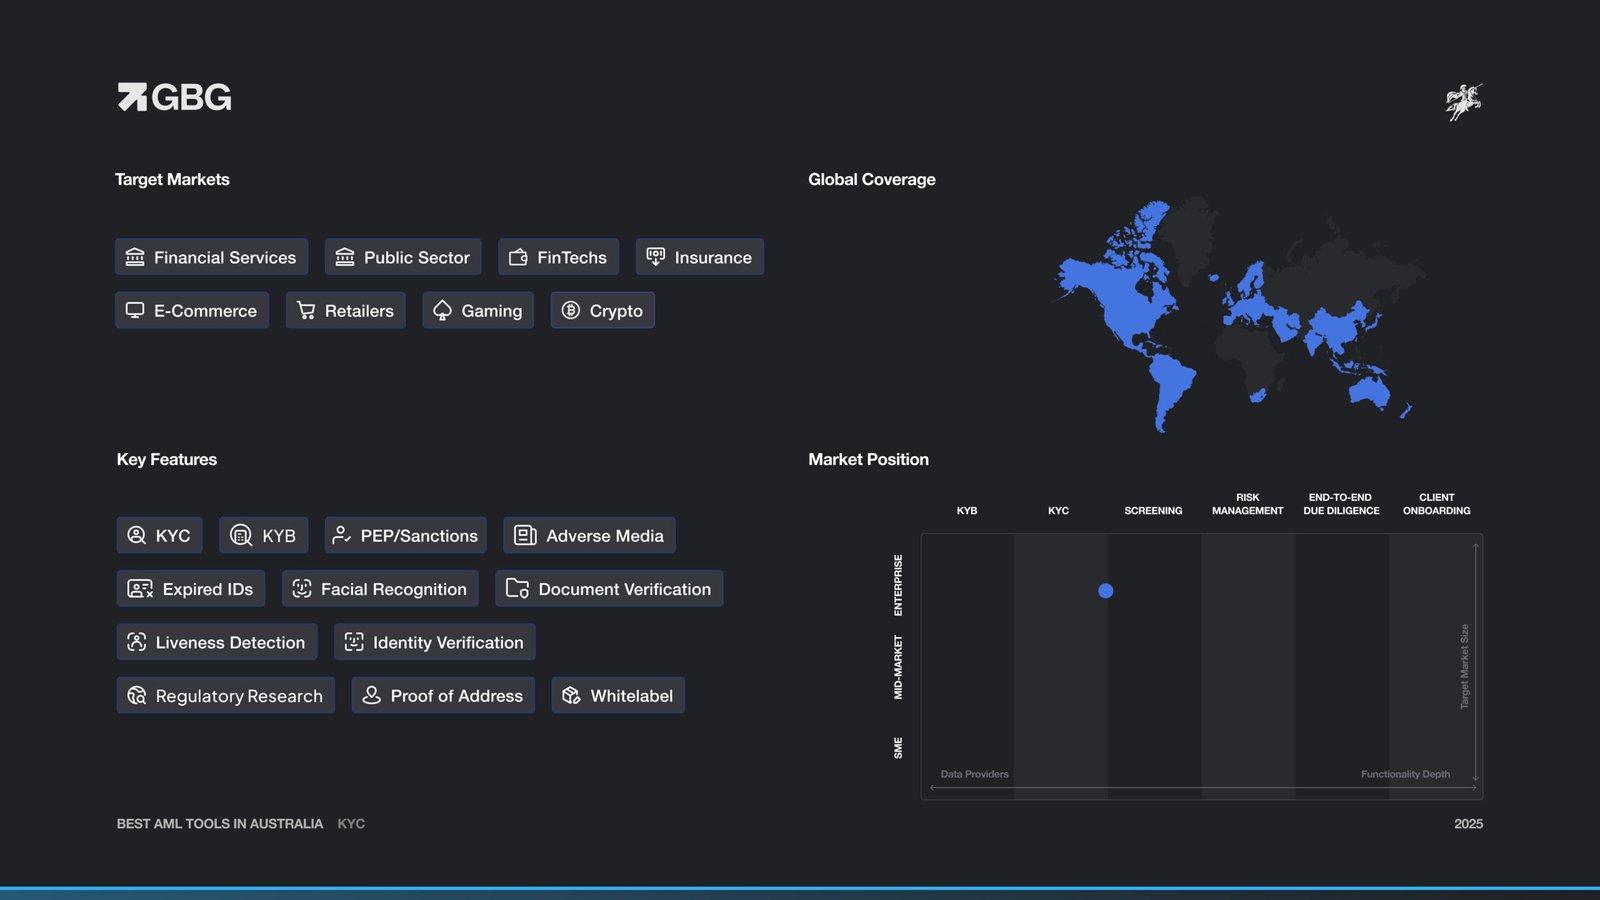Click the building icon beside Public Sector
Image resolution: width=1600 pixels, height=900 pixels.
click(345, 257)
